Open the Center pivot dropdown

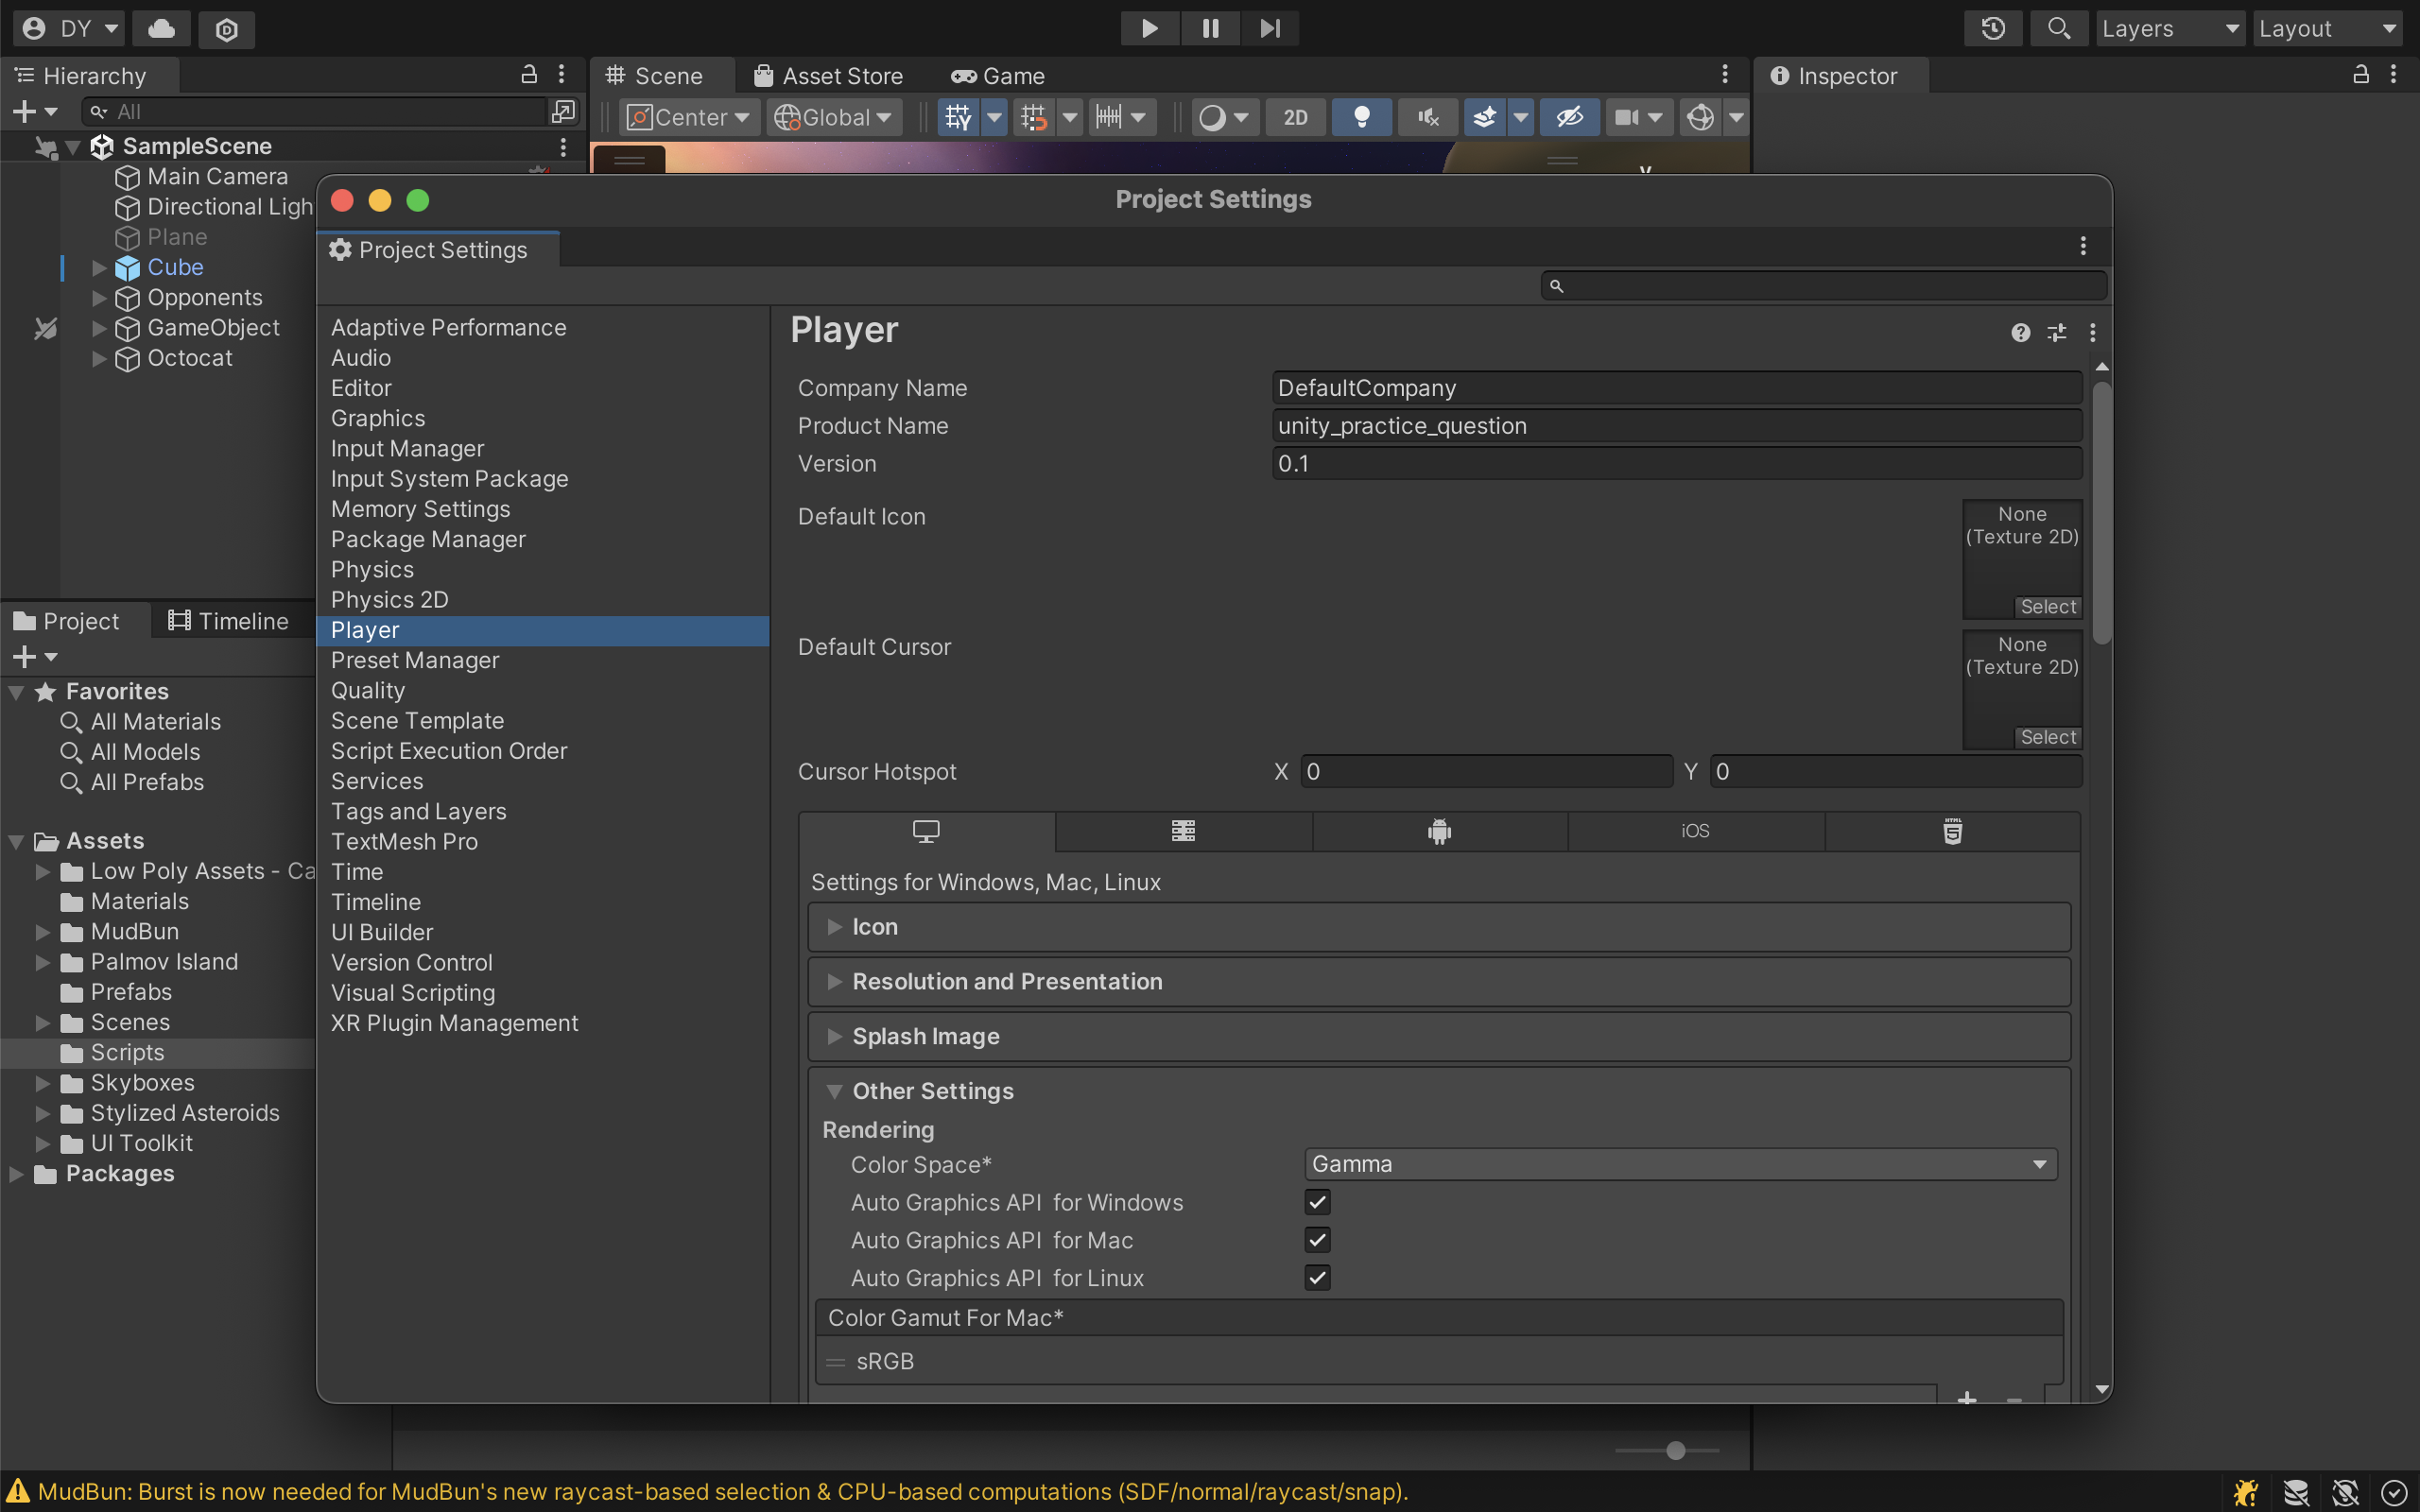click(689, 117)
